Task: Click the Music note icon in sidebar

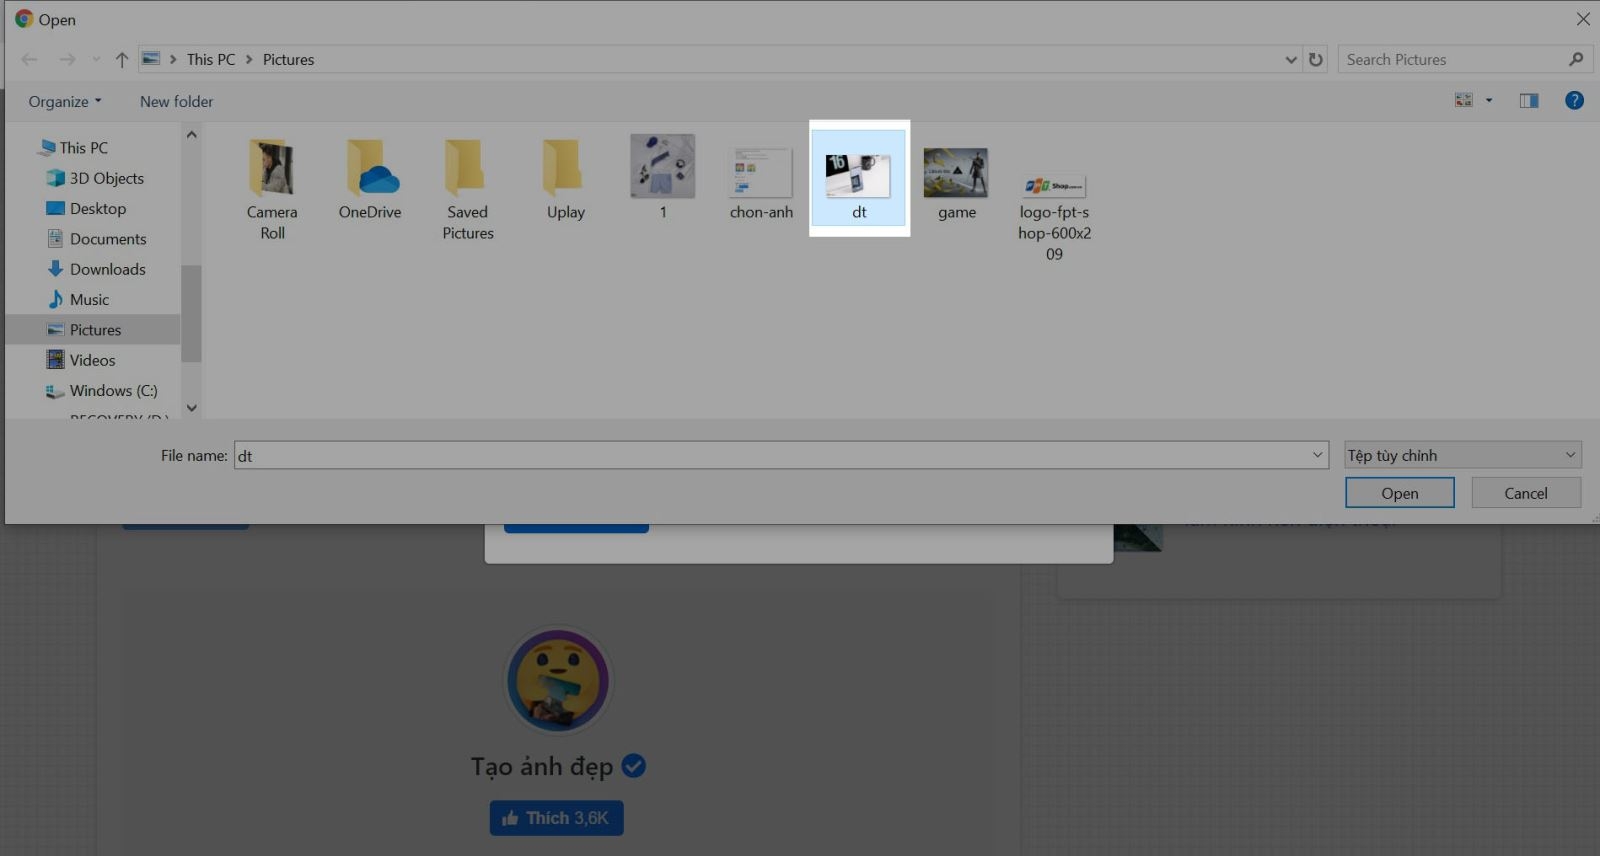Action: [x=56, y=300]
